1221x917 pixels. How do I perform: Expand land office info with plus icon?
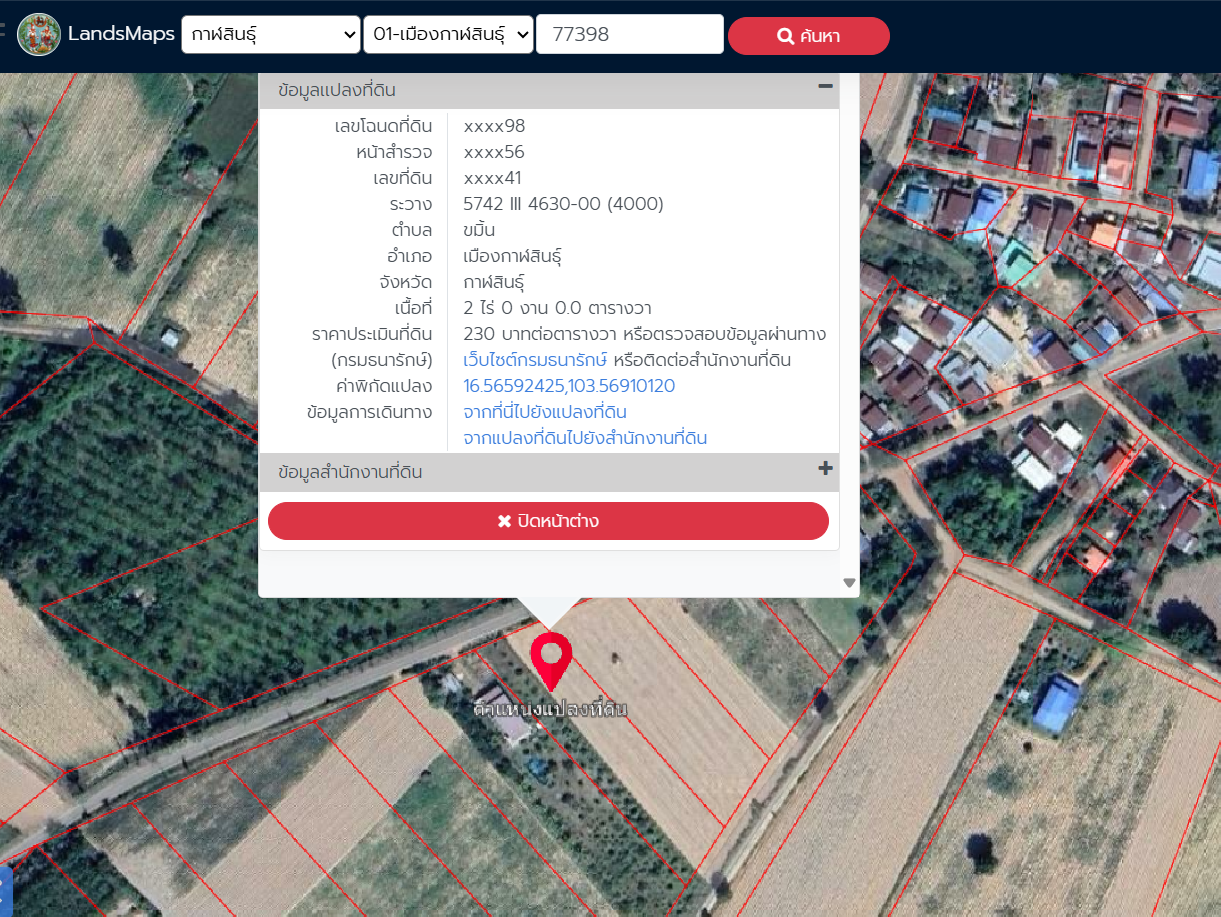tap(825, 469)
